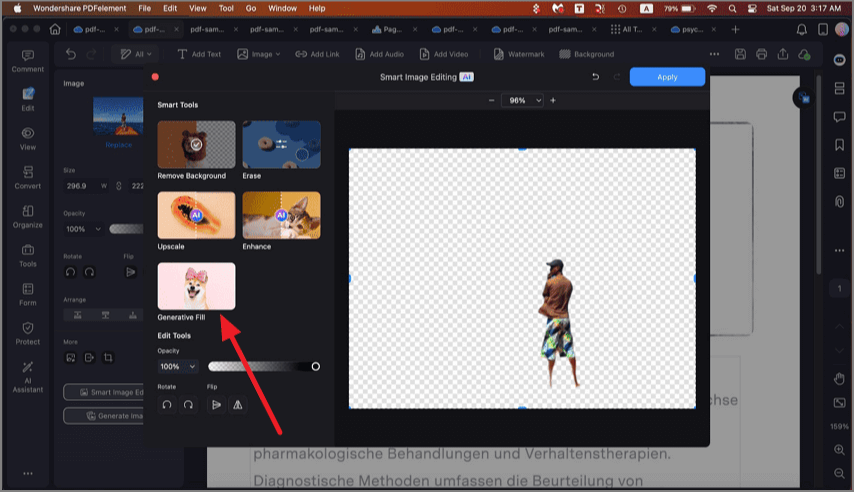
Task: Zoom in with the plus button
Action: [553, 101]
